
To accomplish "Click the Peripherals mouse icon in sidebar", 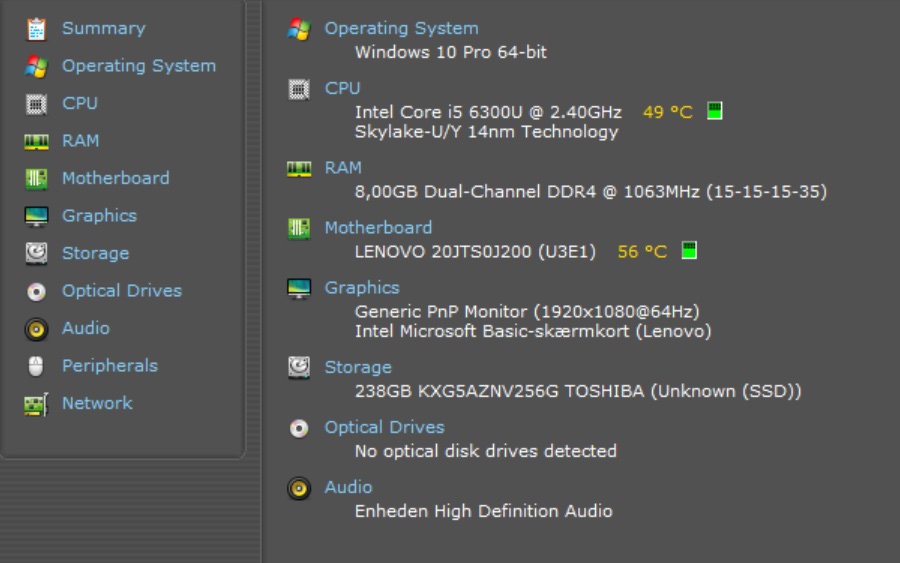I will click(36, 367).
